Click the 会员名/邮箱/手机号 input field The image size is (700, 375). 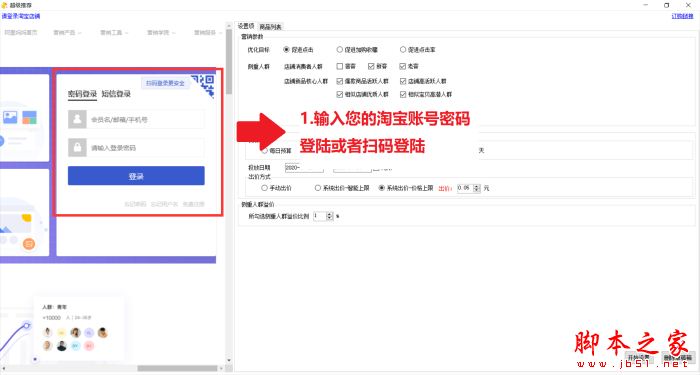pyautogui.click(x=146, y=119)
